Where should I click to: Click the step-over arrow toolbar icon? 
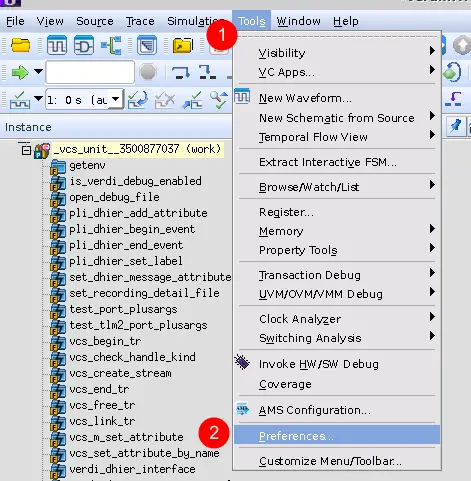pos(181,72)
